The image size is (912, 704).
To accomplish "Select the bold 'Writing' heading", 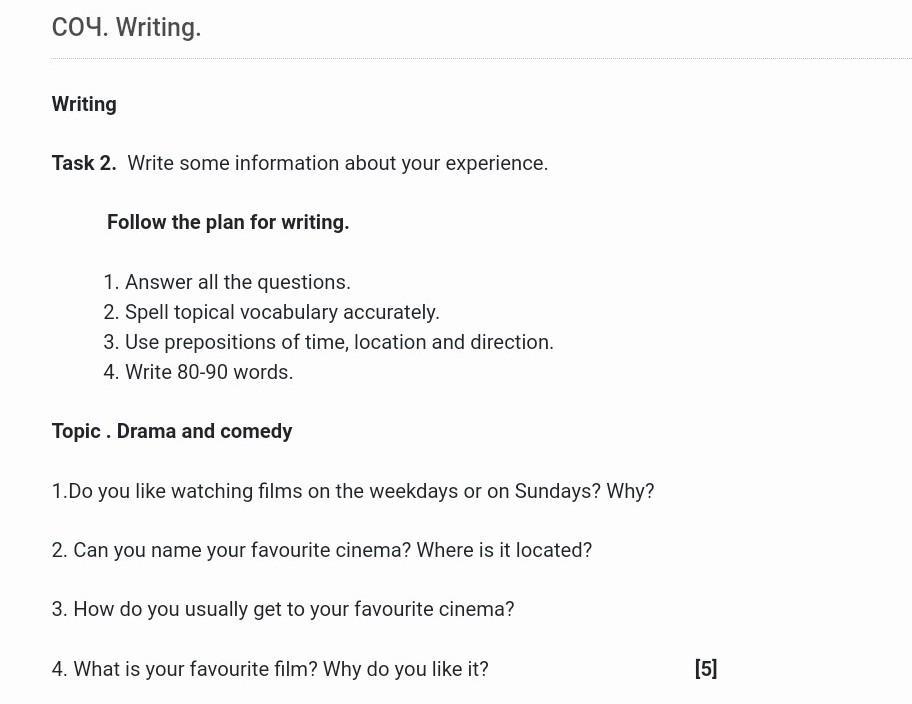I will 84,104.
